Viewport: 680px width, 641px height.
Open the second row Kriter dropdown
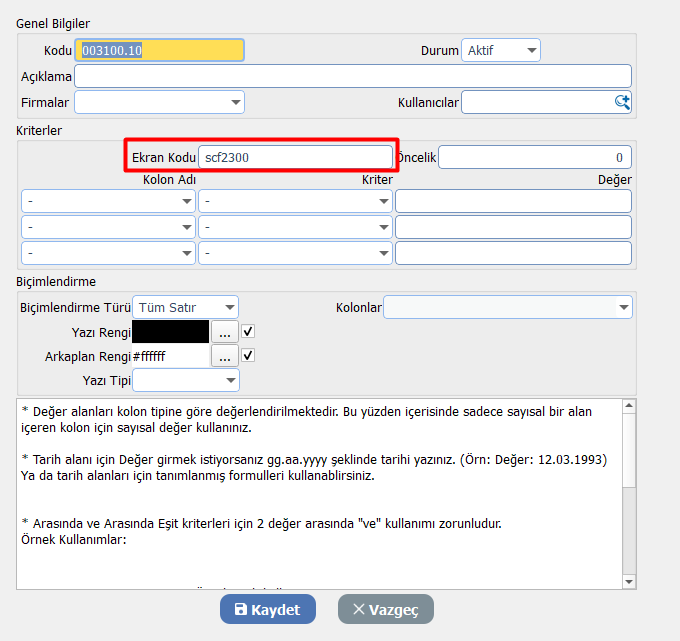coord(295,227)
